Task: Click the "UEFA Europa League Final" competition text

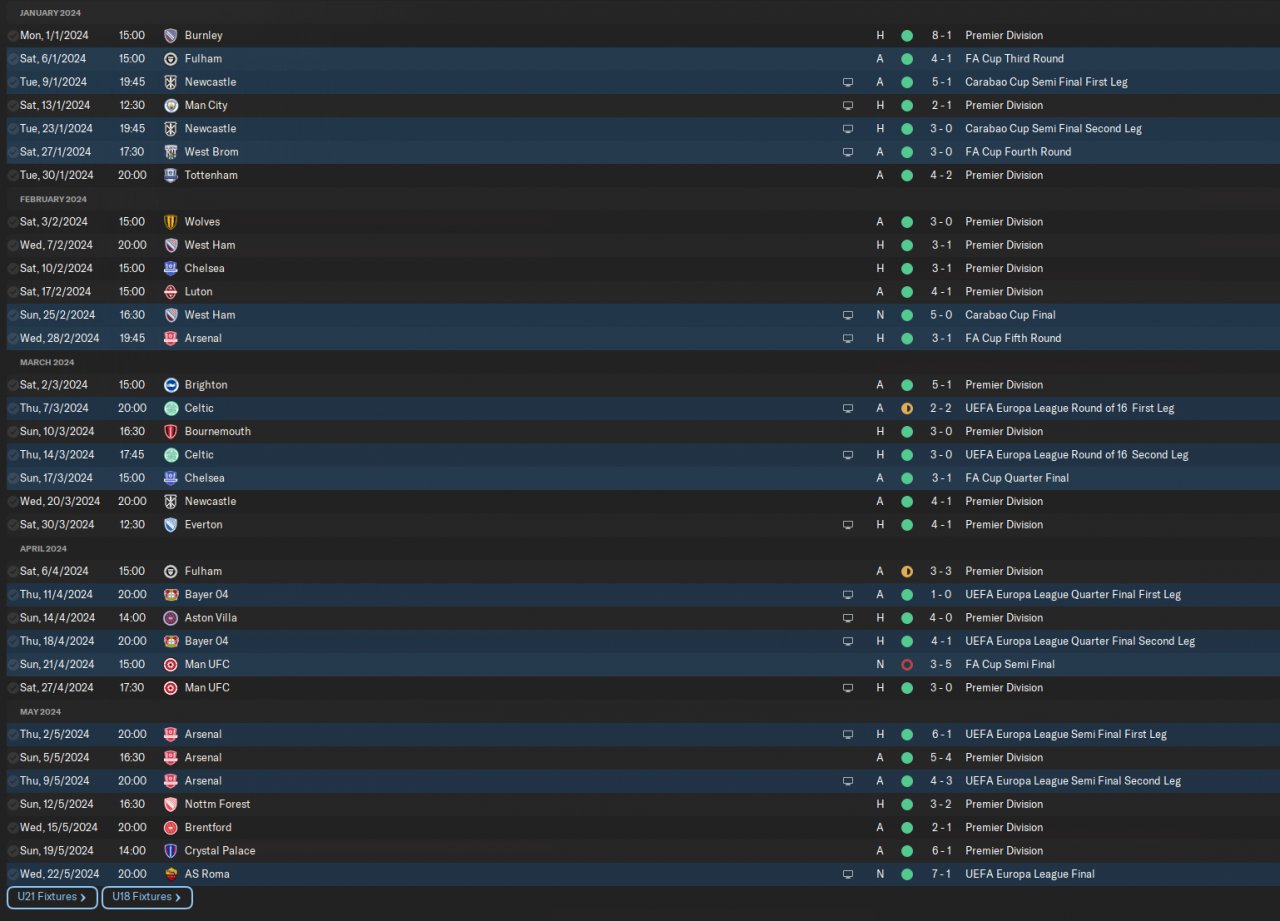Action: coord(1030,874)
